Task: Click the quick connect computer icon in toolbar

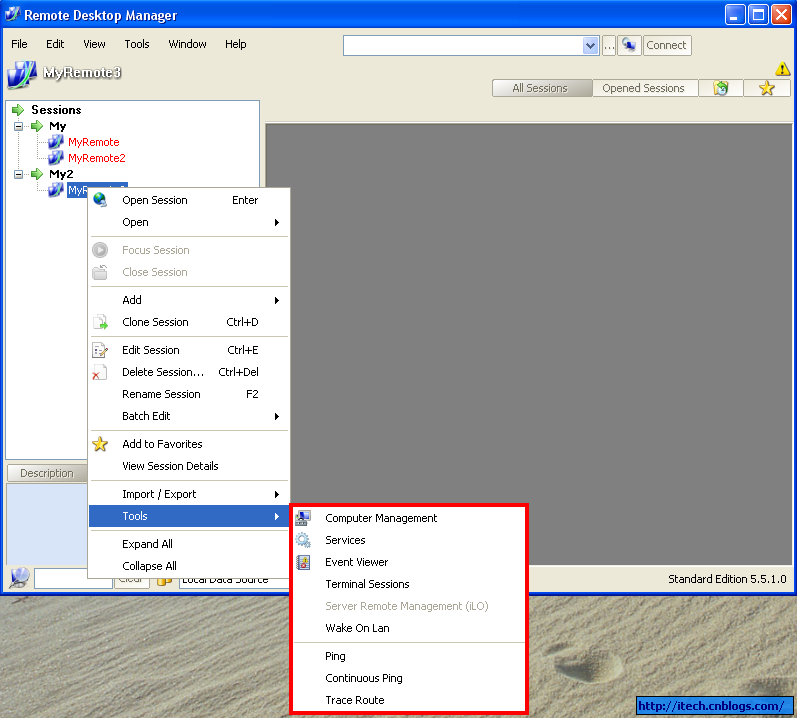Action: 629,45
